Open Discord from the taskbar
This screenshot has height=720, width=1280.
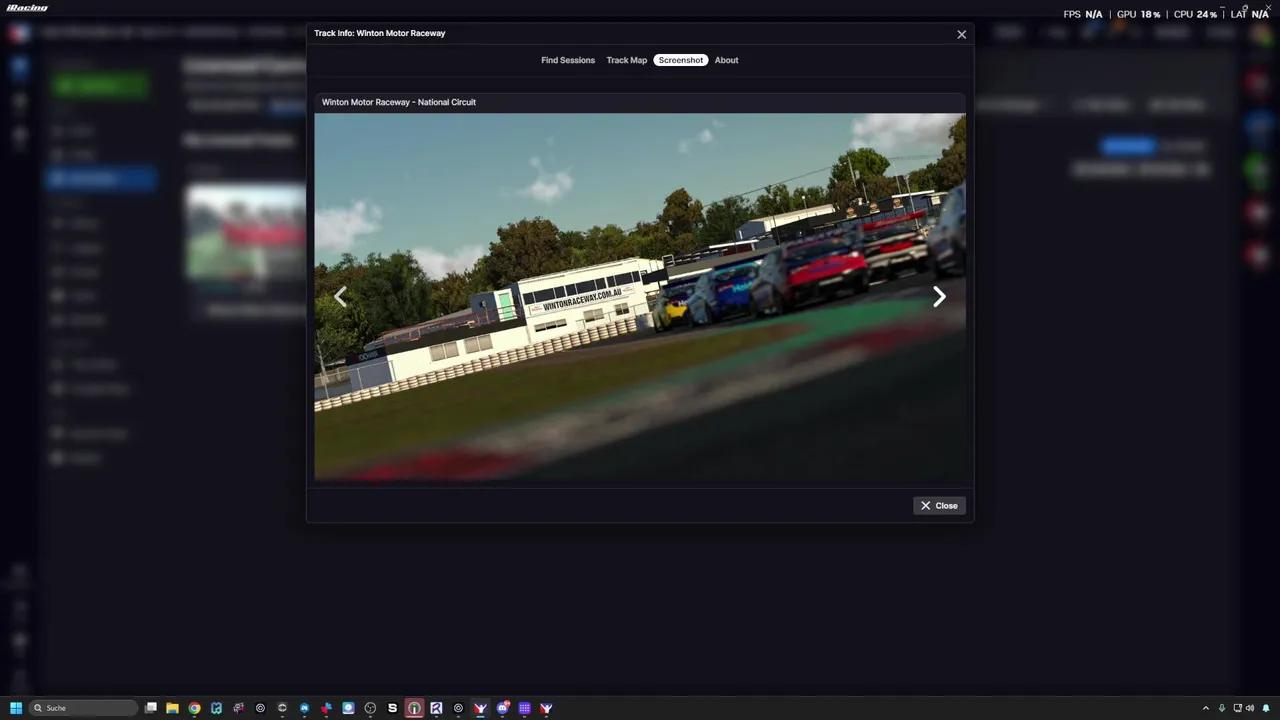point(503,708)
